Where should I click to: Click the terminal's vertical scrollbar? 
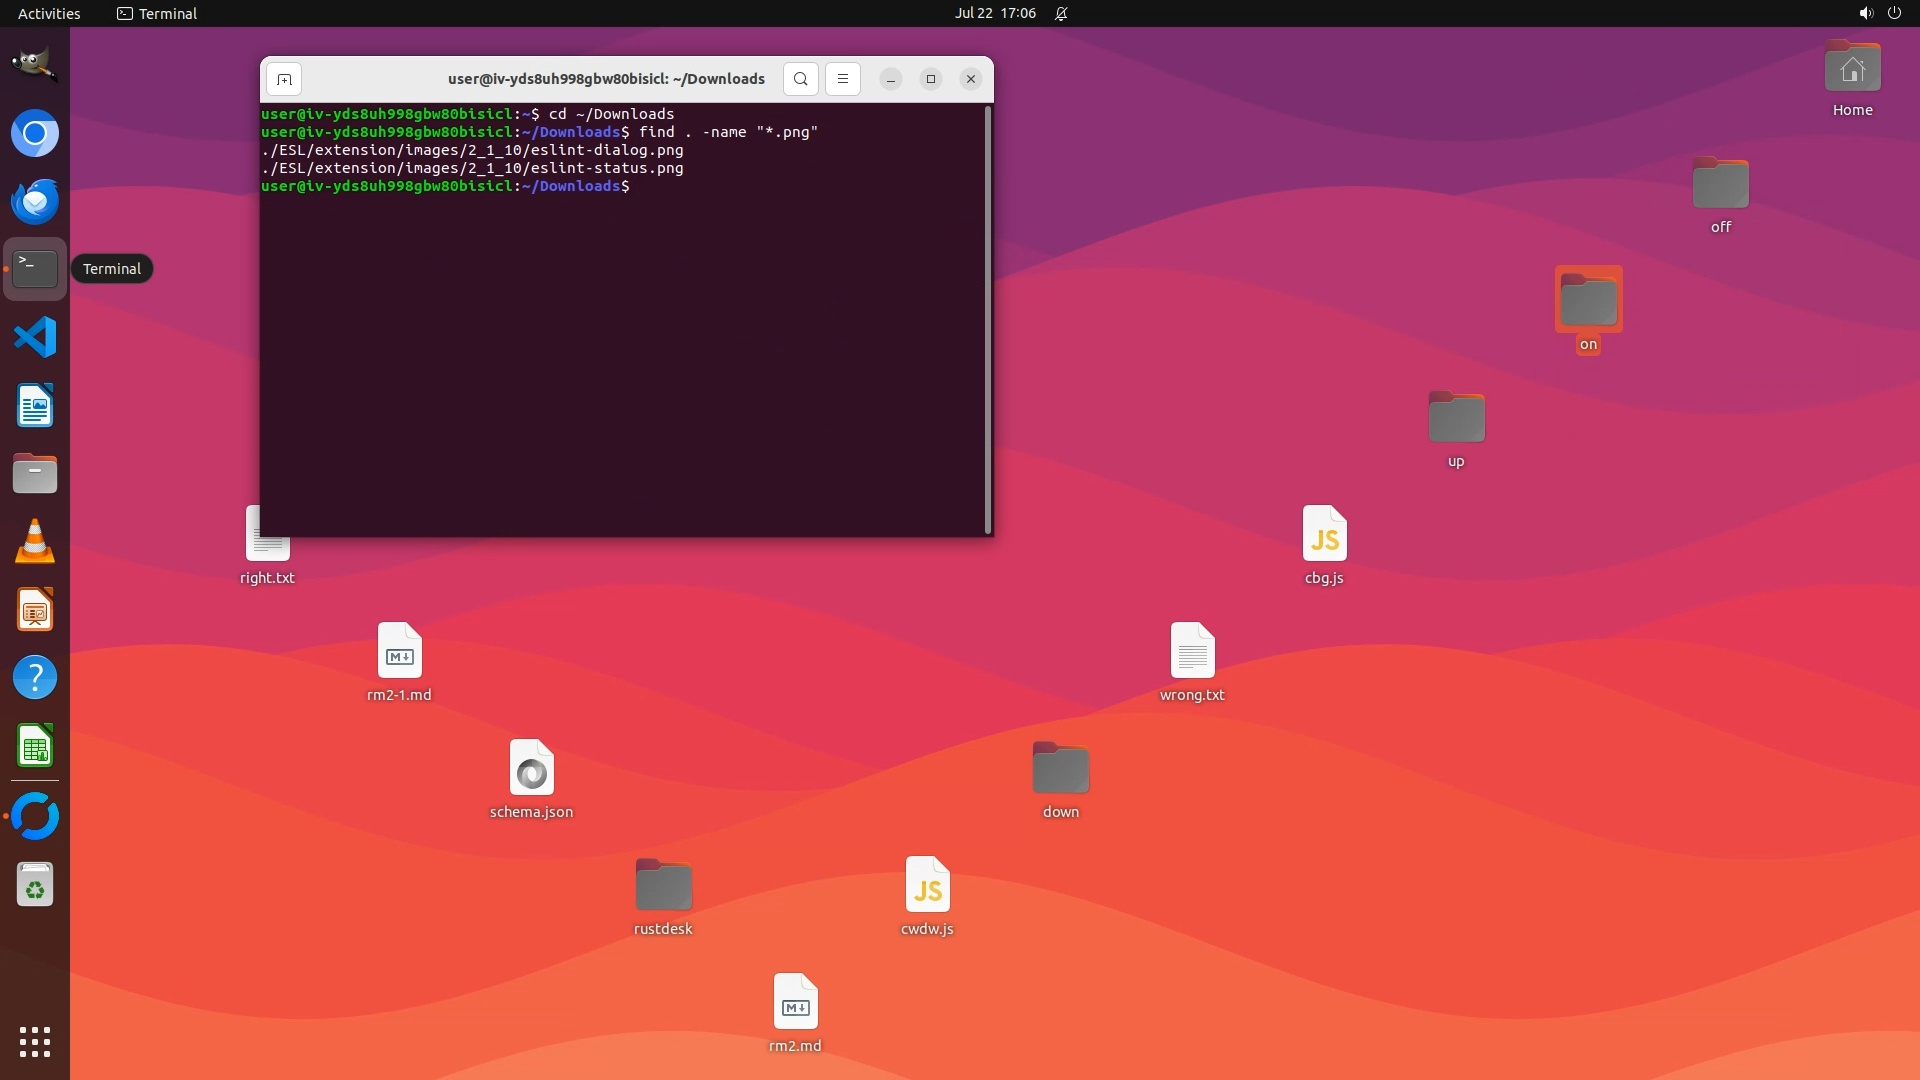coord(988,320)
